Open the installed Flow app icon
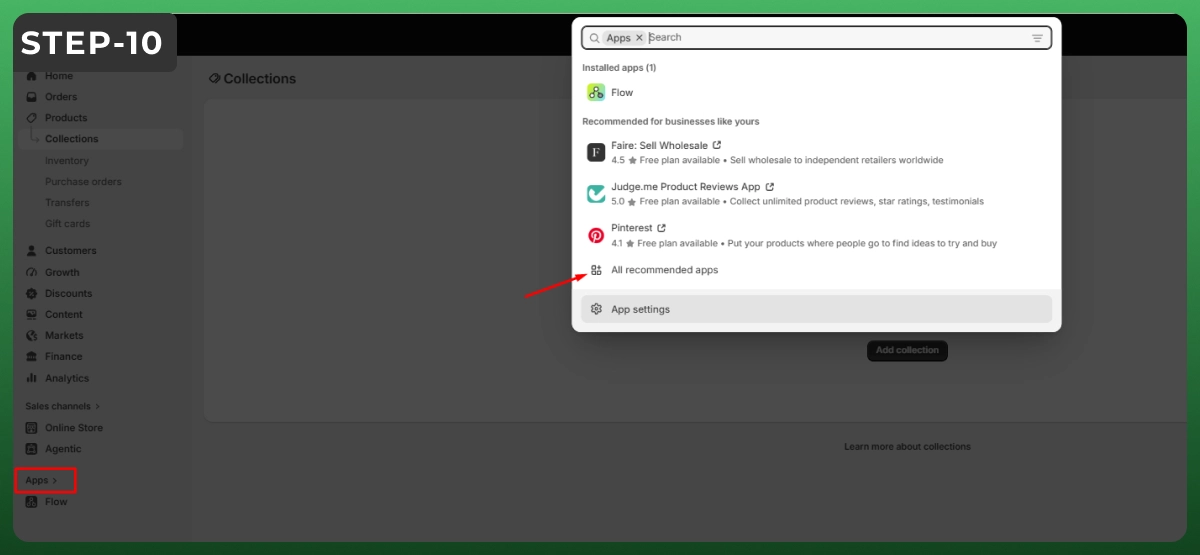The width and height of the screenshot is (1200, 555). (x=596, y=92)
